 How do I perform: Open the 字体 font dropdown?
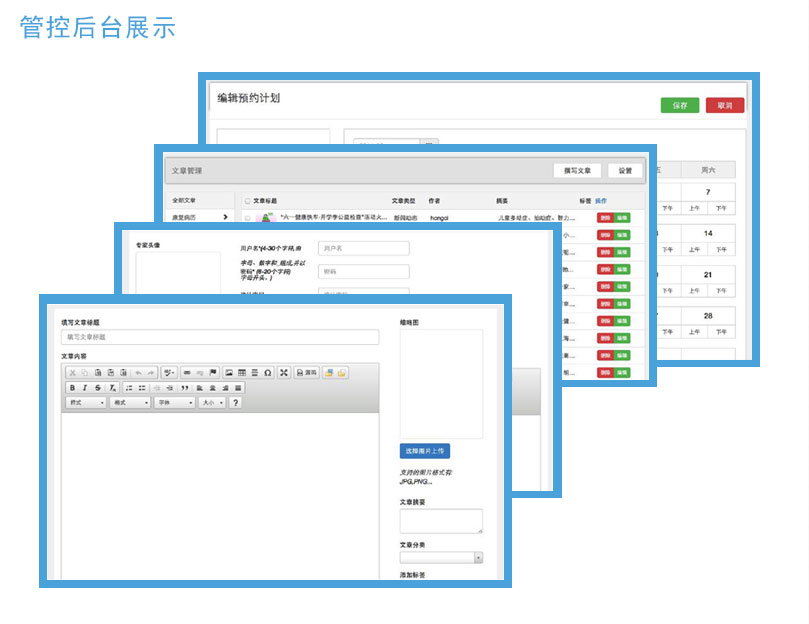tap(174, 403)
